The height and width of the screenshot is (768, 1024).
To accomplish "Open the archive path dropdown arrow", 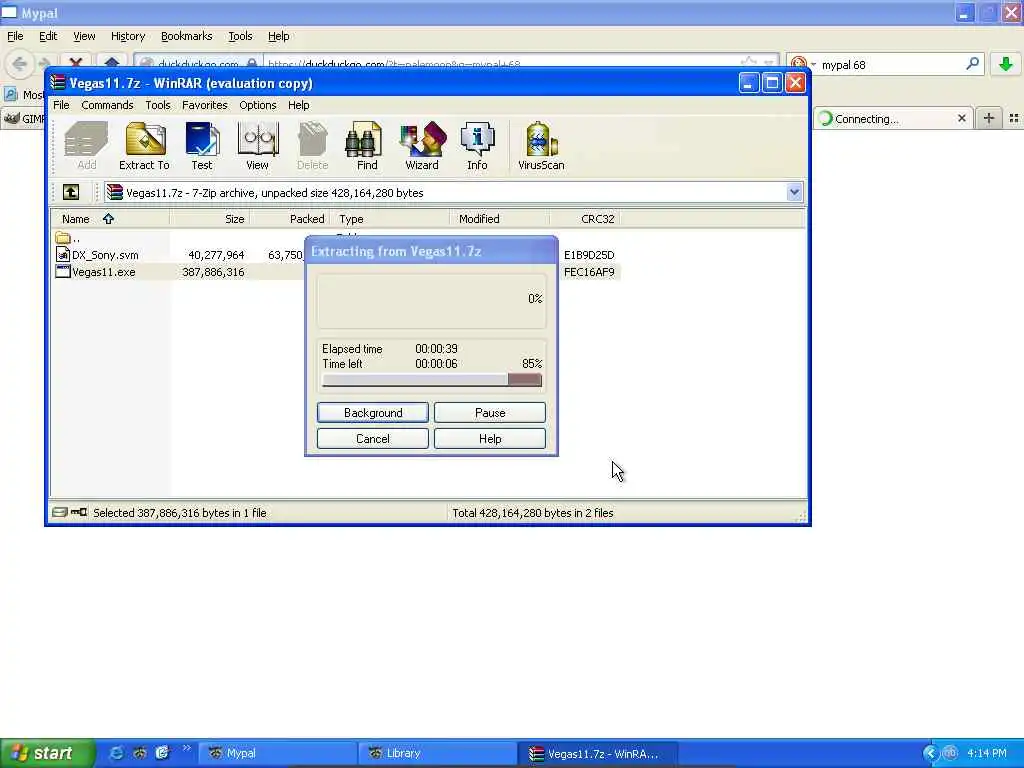I will click(794, 193).
